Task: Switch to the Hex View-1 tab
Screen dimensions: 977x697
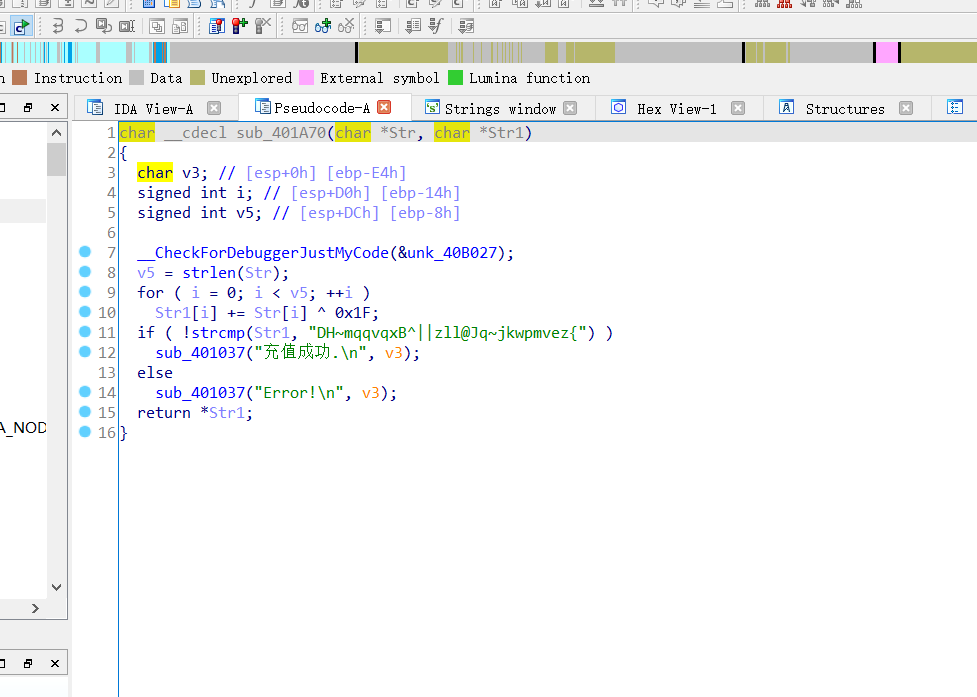Action: [x=677, y=109]
